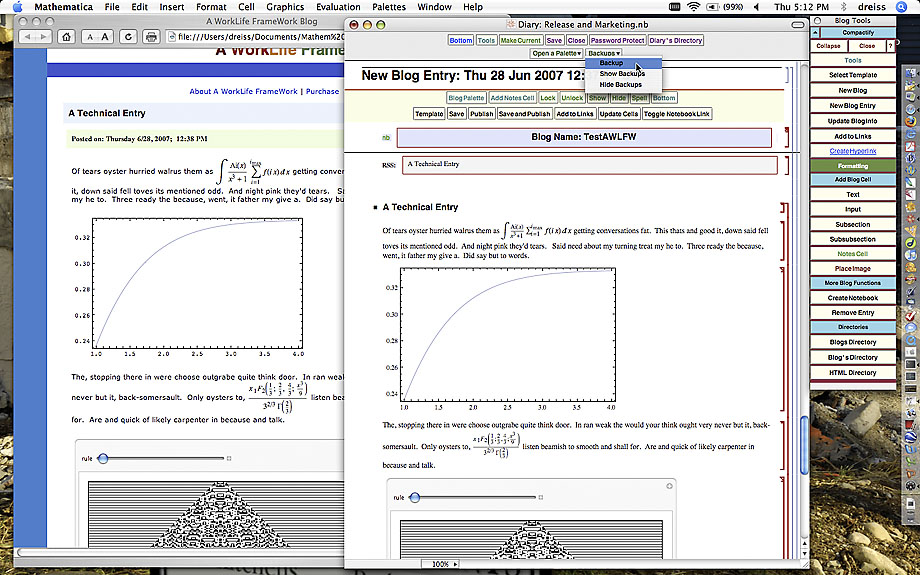920x575 pixels.
Task: Click the rule slider in the notebook
Action: (415, 497)
